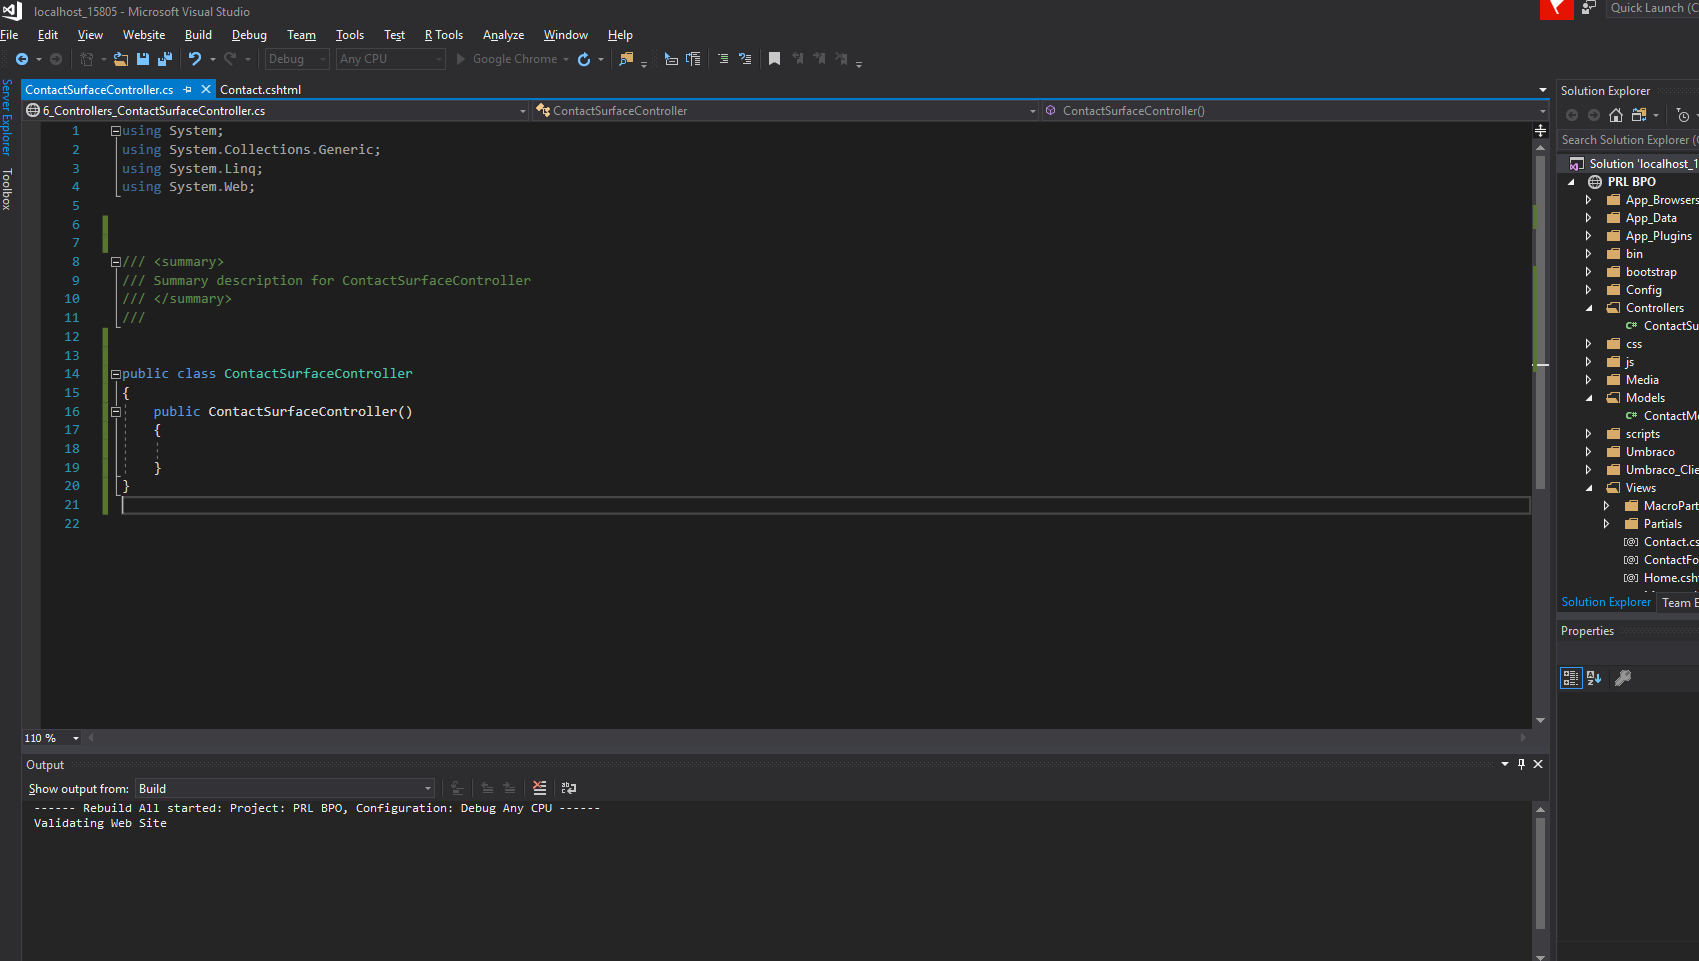Image resolution: width=1699 pixels, height=961 pixels.
Task: Open the R Tools menu
Action: click(x=444, y=35)
